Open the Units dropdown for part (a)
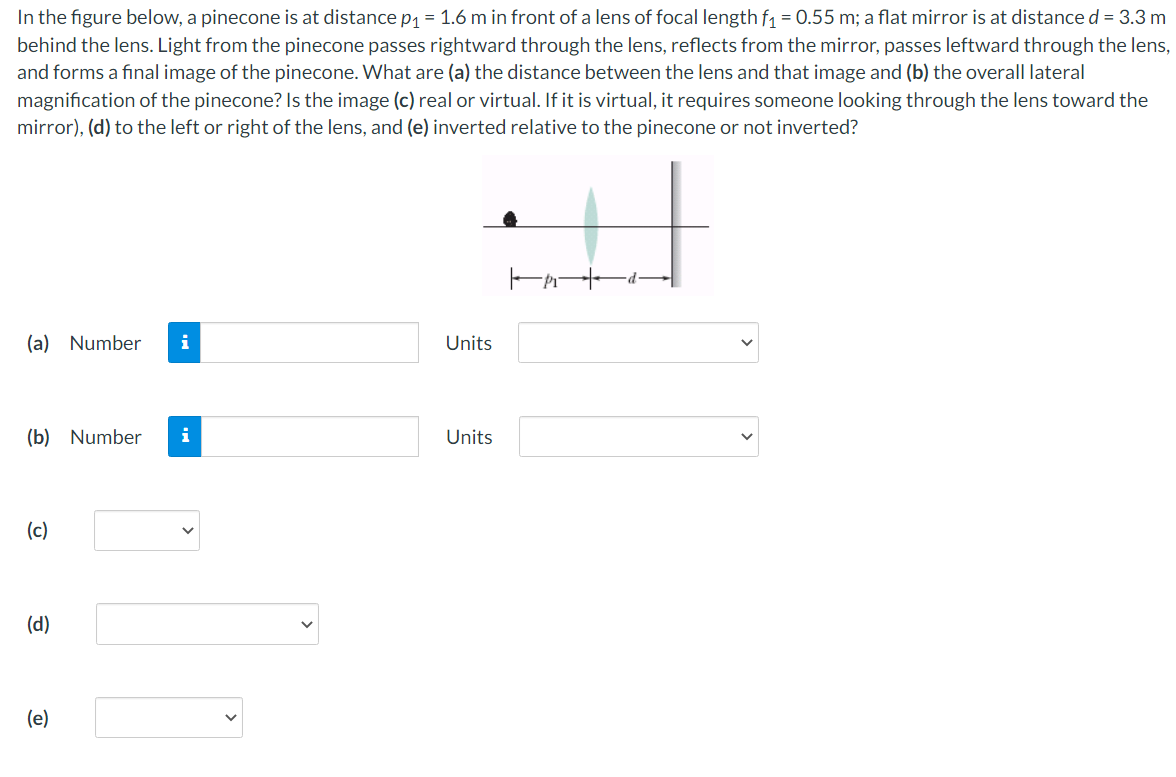 pos(637,342)
